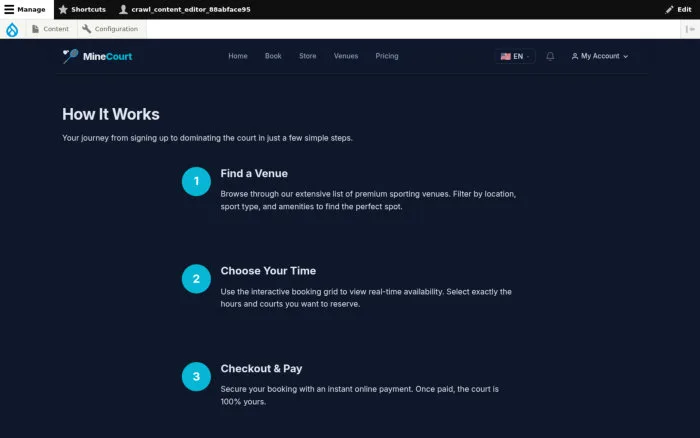Open the Content admin menu

50,29
